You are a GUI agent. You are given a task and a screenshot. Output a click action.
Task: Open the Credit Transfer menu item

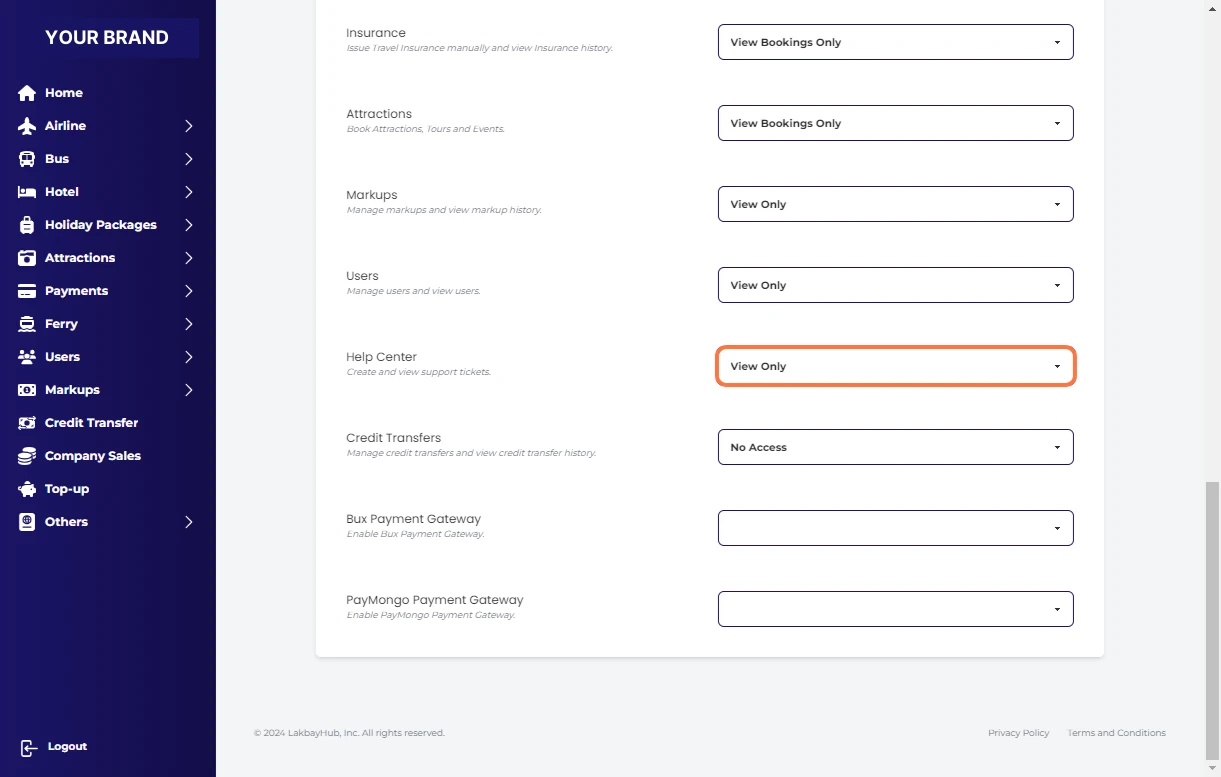(x=91, y=423)
